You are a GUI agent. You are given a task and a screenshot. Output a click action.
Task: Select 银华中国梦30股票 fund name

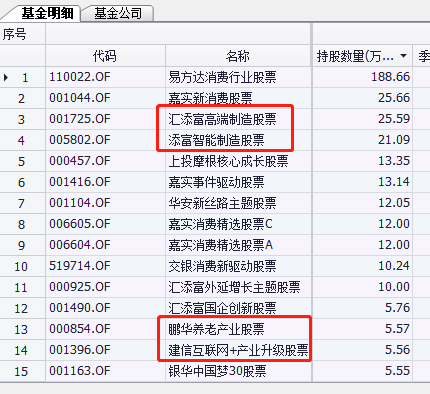coord(217,371)
